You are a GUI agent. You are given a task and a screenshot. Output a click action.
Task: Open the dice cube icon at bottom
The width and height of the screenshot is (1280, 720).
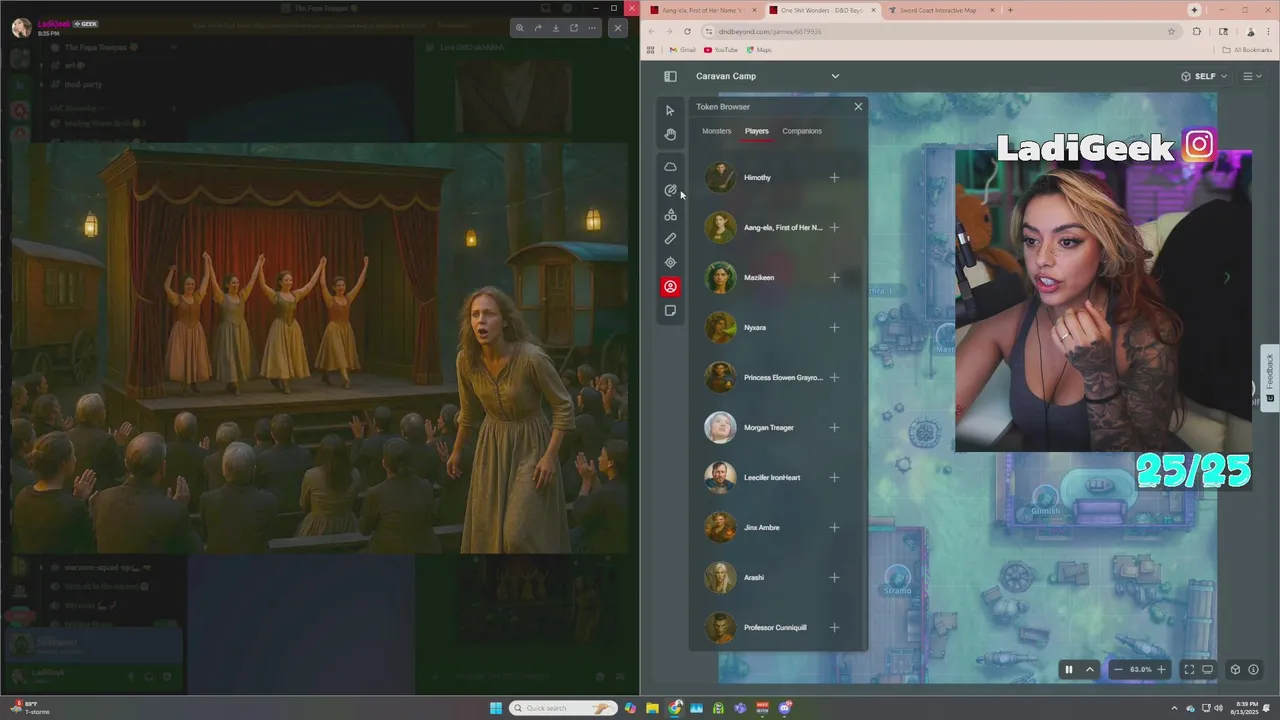pyautogui.click(x=1235, y=669)
